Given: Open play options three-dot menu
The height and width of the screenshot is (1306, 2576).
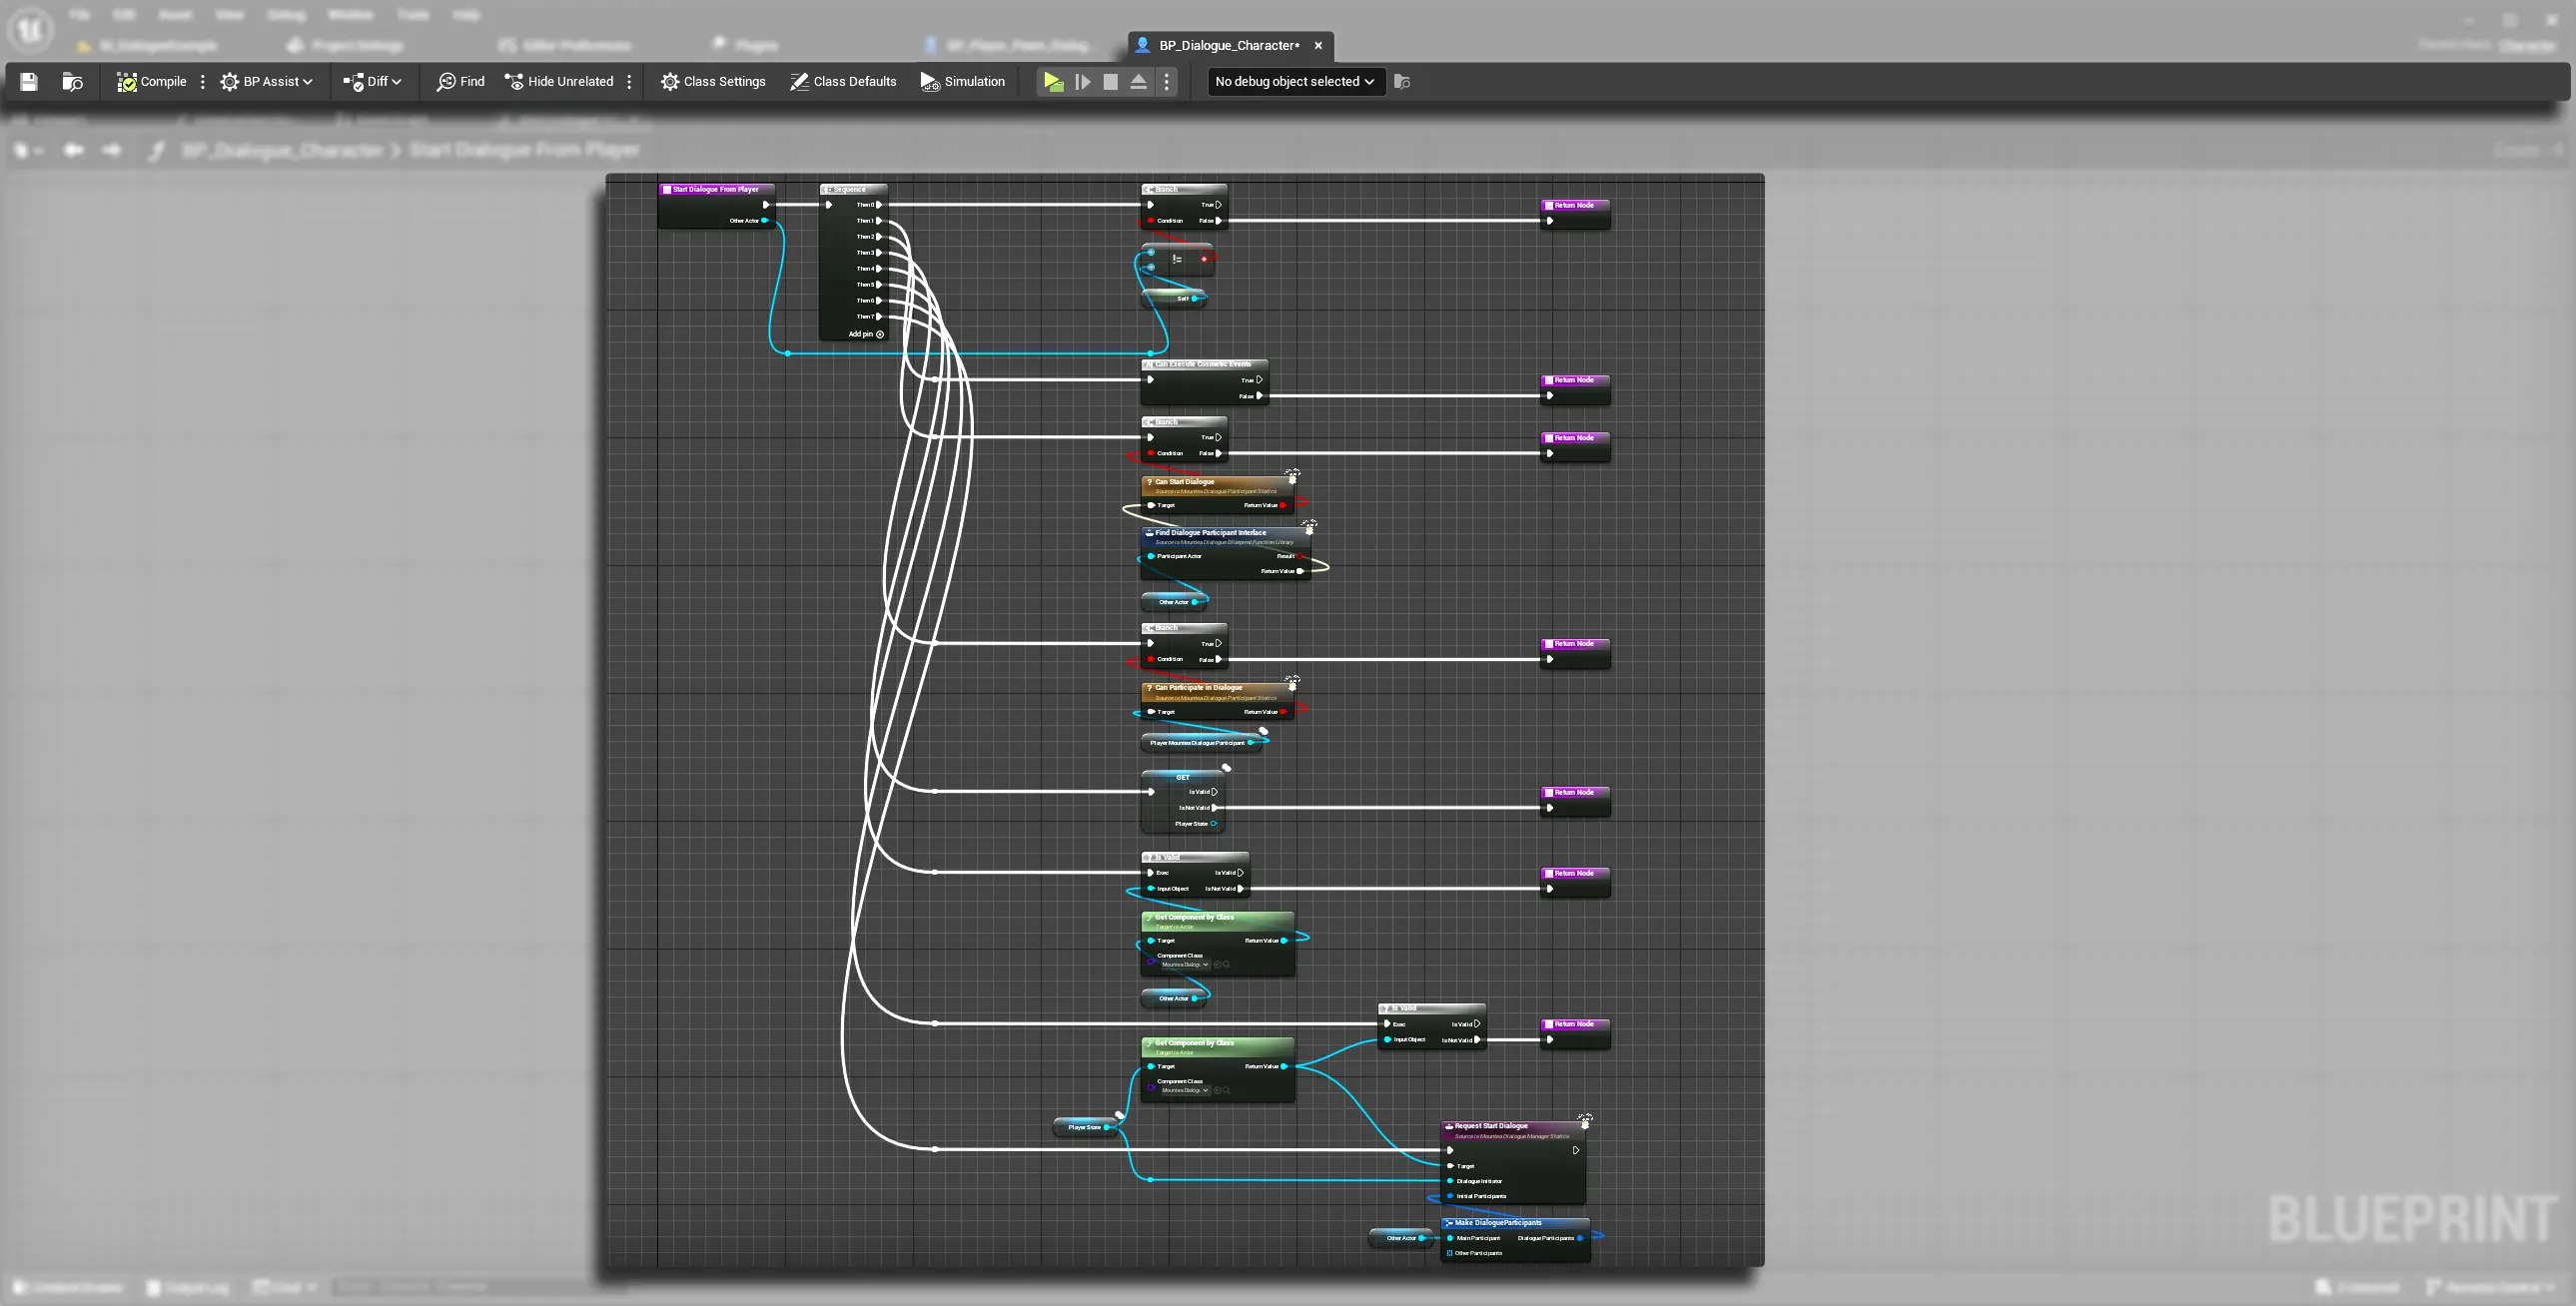Looking at the screenshot, I should pyautogui.click(x=1166, y=82).
